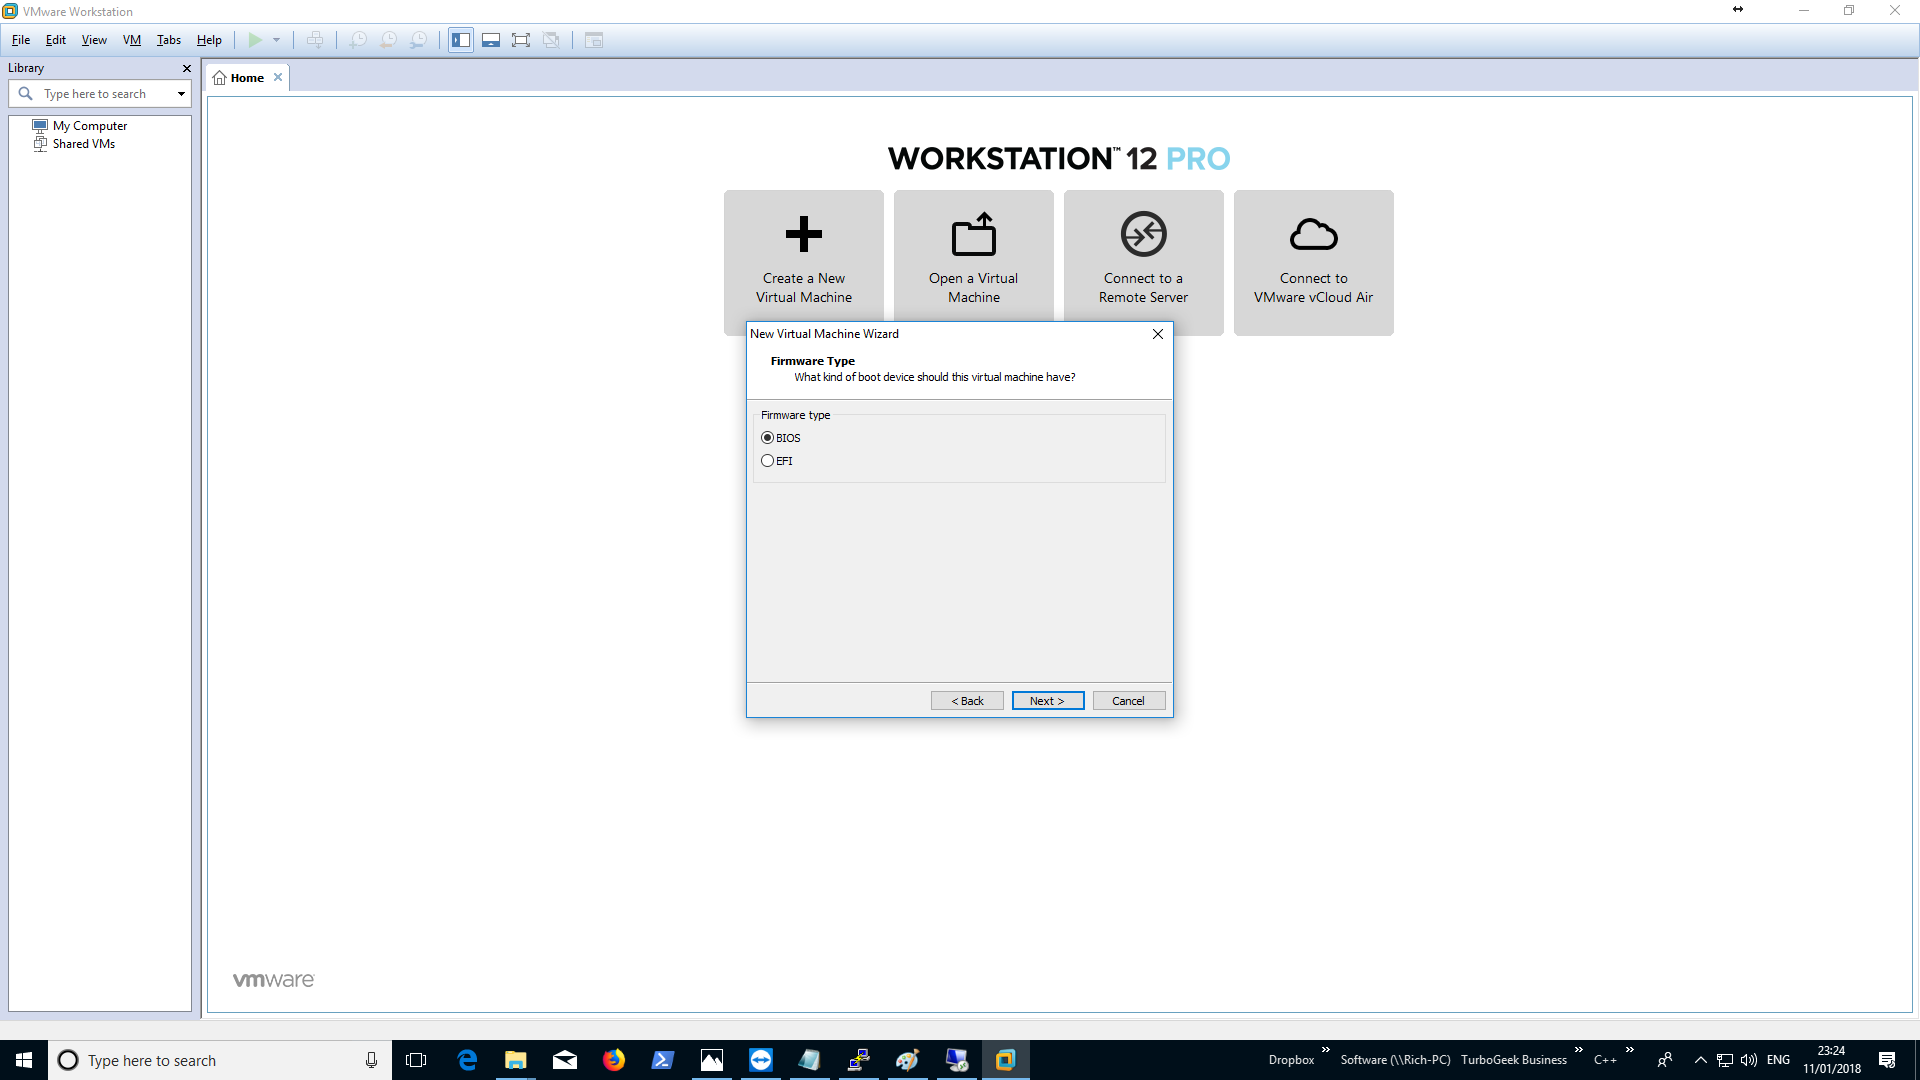Open the Library search filter dropdown

[x=181, y=94]
